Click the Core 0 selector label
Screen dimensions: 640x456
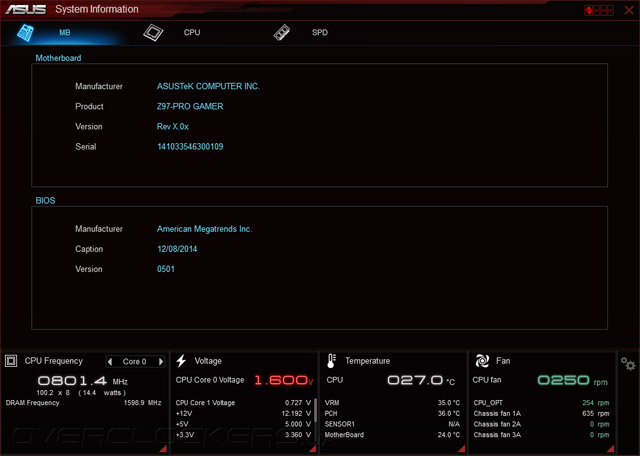pos(134,362)
